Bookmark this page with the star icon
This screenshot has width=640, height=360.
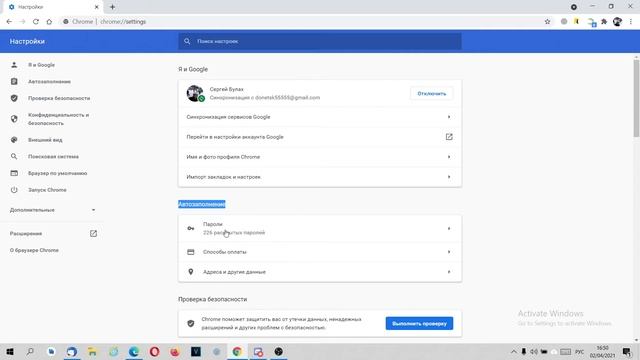[547, 22]
